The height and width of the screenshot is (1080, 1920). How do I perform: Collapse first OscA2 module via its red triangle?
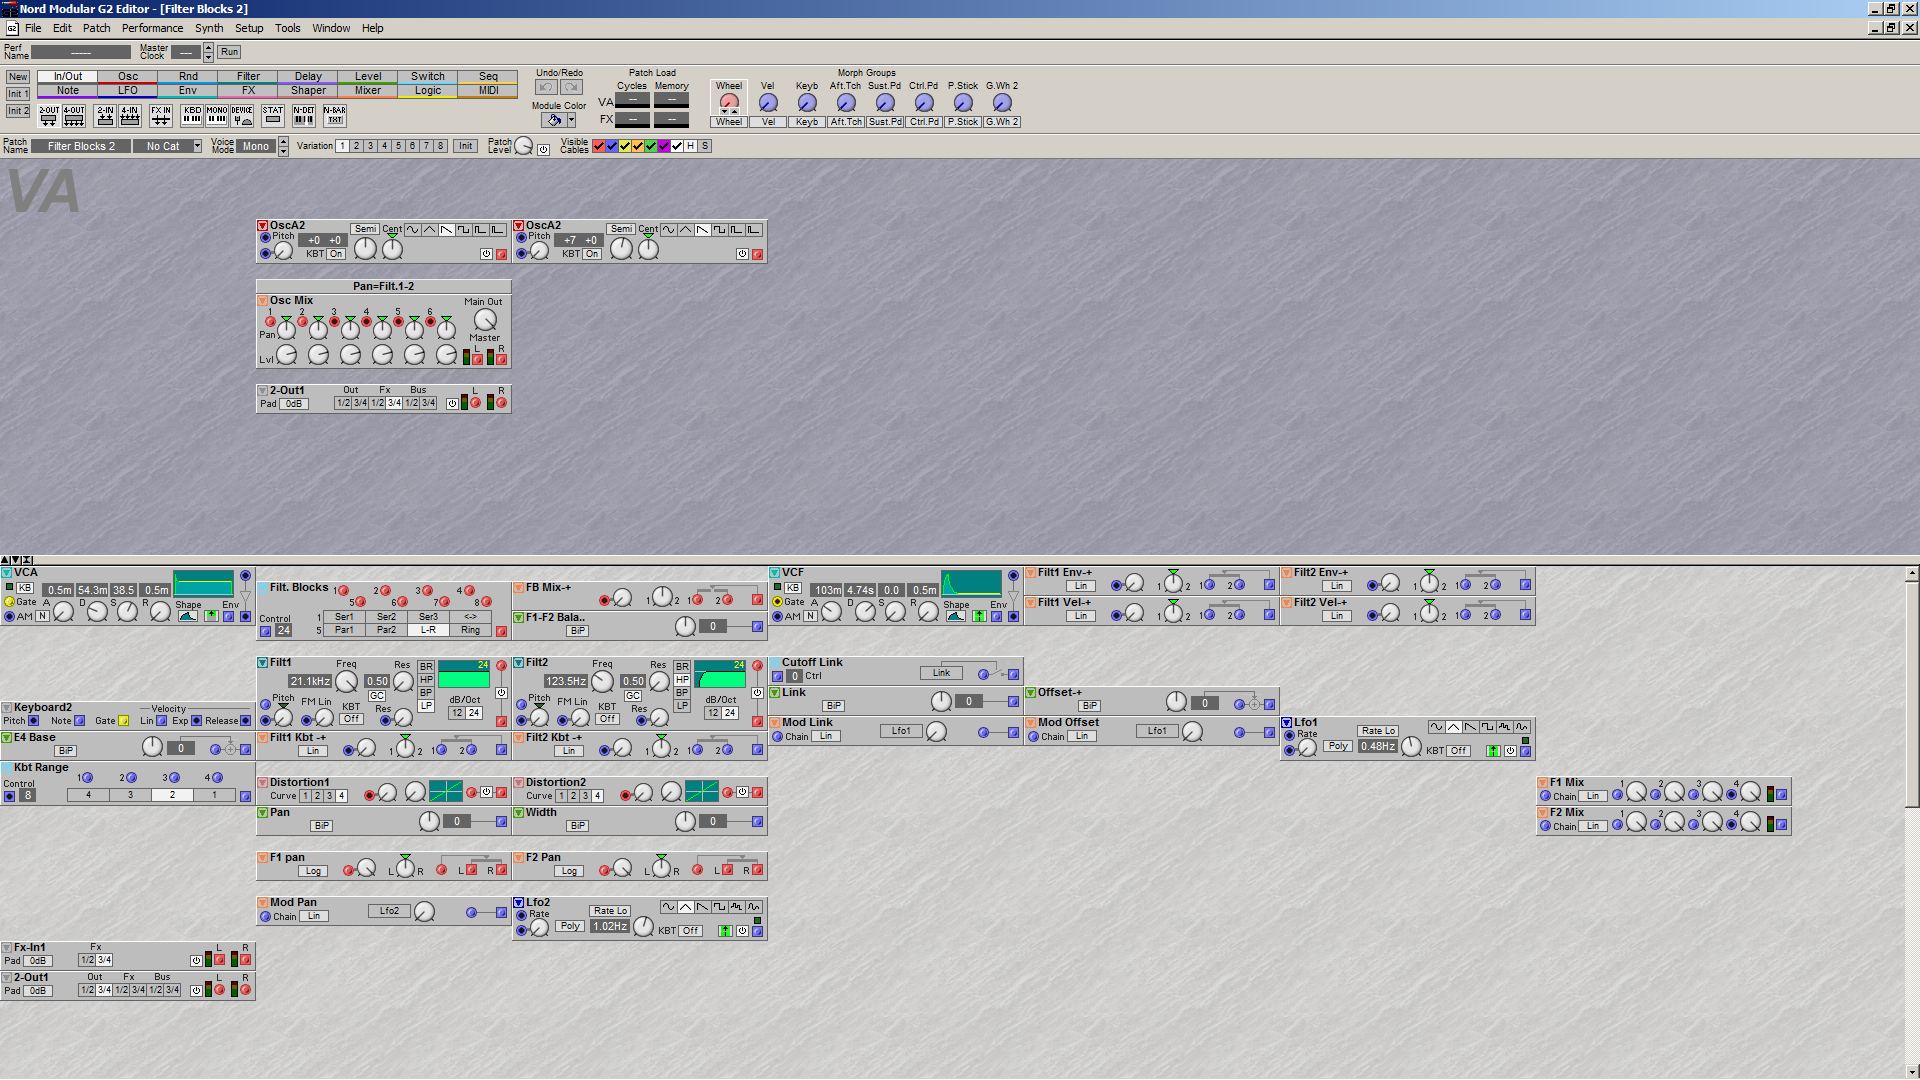(x=263, y=226)
